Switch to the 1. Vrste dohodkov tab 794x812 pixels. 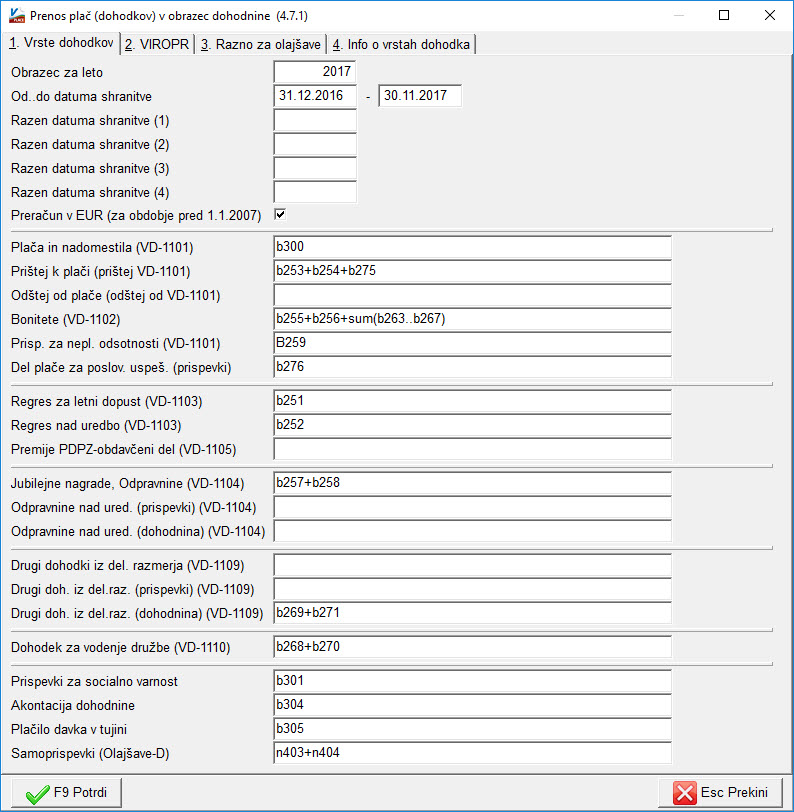pyautogui.click(x=61, y=42)
